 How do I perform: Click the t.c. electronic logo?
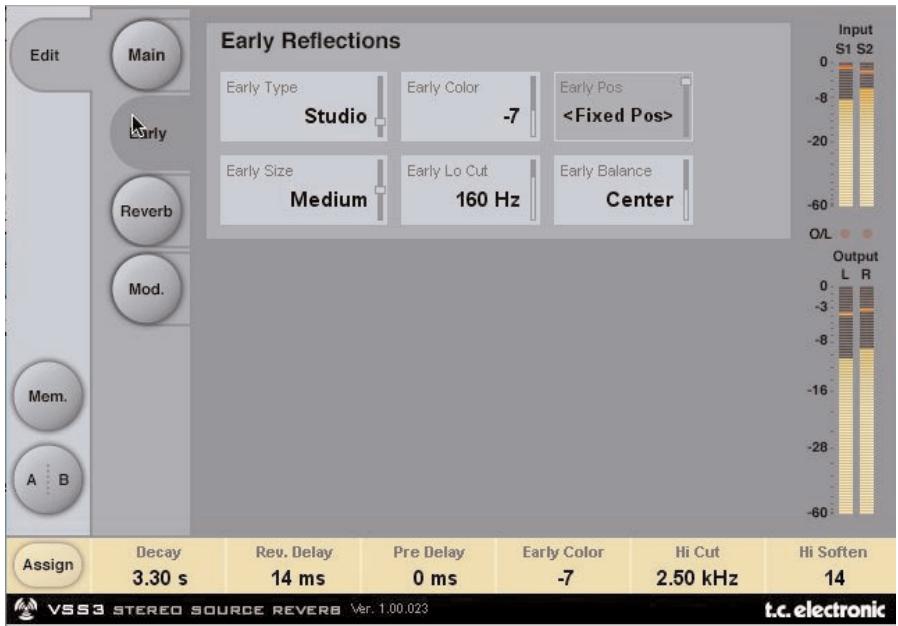click(x=823, y=610)
